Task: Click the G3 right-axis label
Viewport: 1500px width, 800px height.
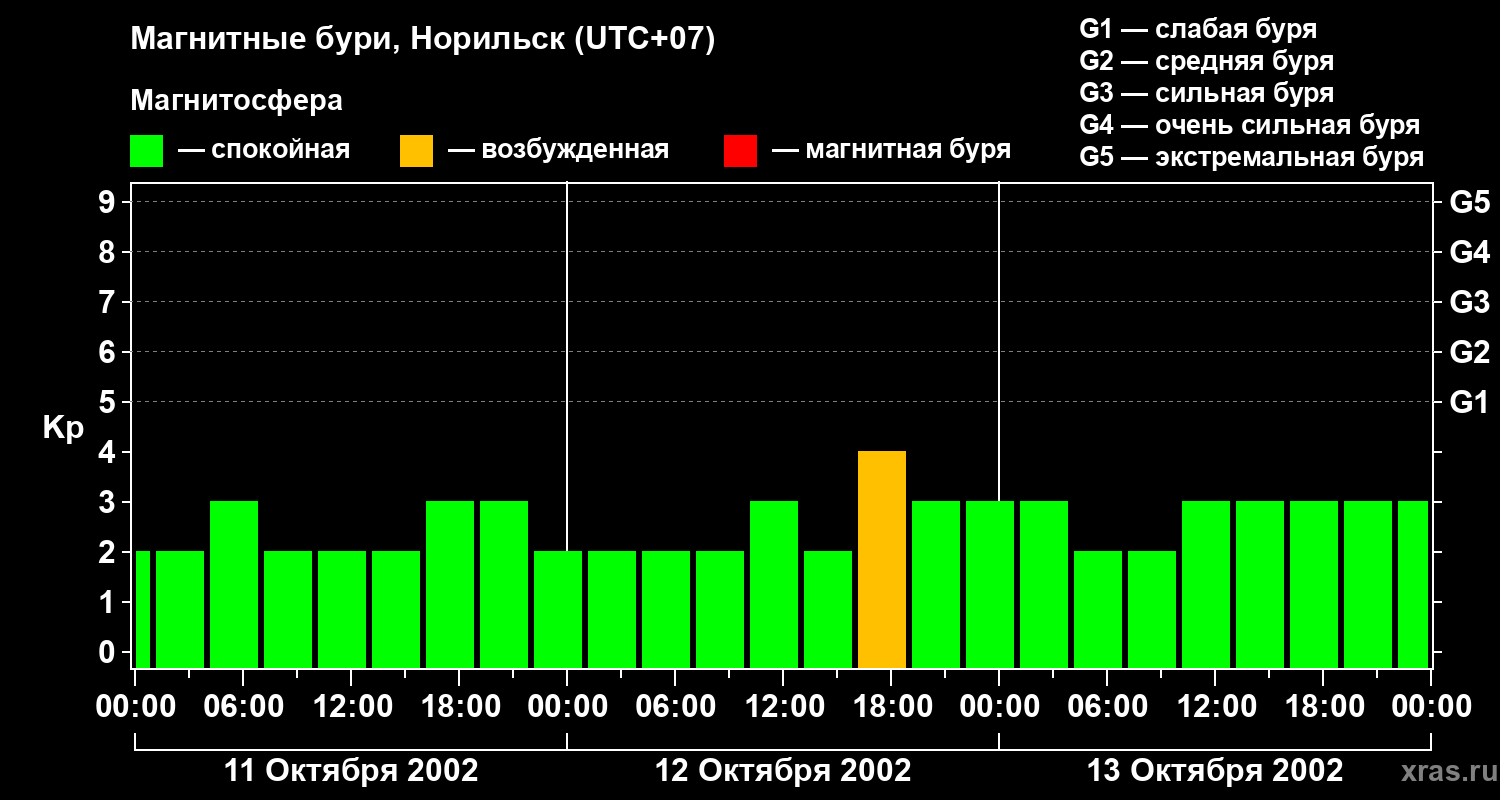Action: pos(1470,303)
